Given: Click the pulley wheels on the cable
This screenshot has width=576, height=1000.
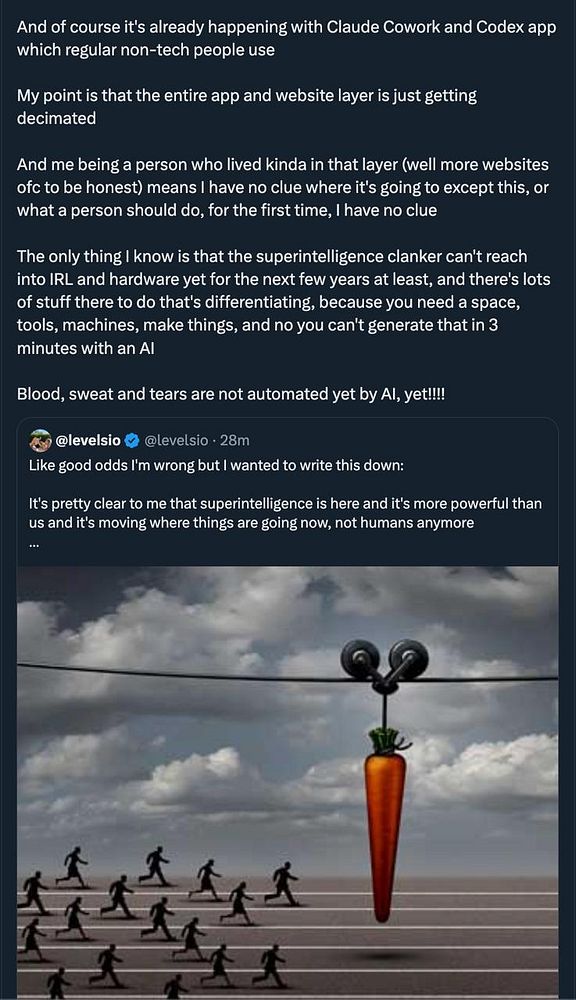Looking at the screenshot, I should [x=385, y=661].
